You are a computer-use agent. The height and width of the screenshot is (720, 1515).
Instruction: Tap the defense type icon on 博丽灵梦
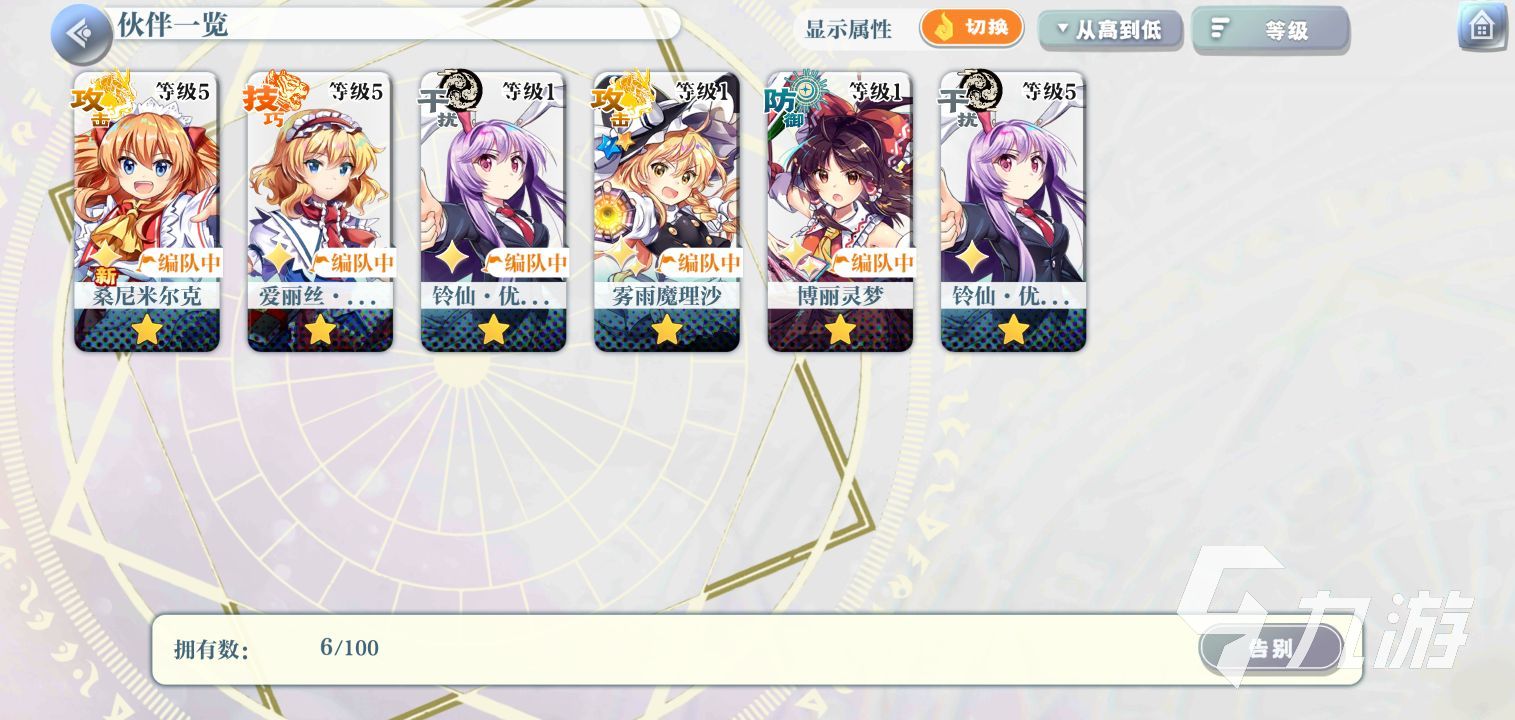coord(796,96)
